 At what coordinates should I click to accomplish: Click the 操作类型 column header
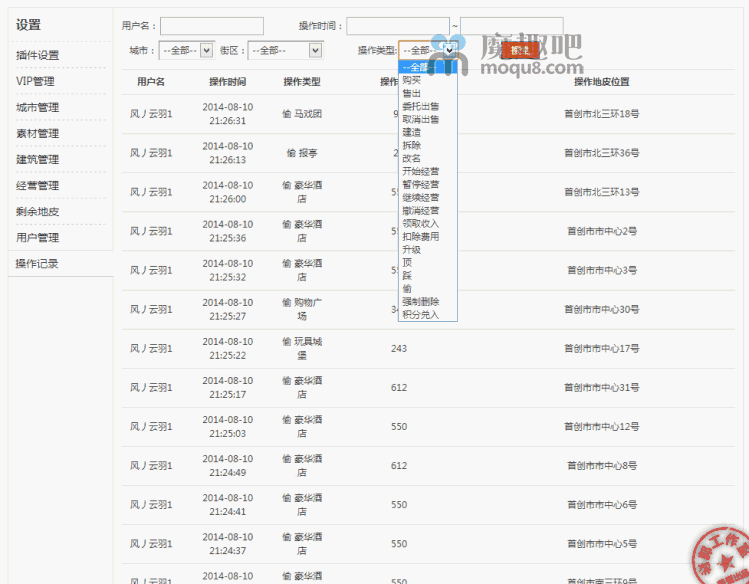[302, 82]
